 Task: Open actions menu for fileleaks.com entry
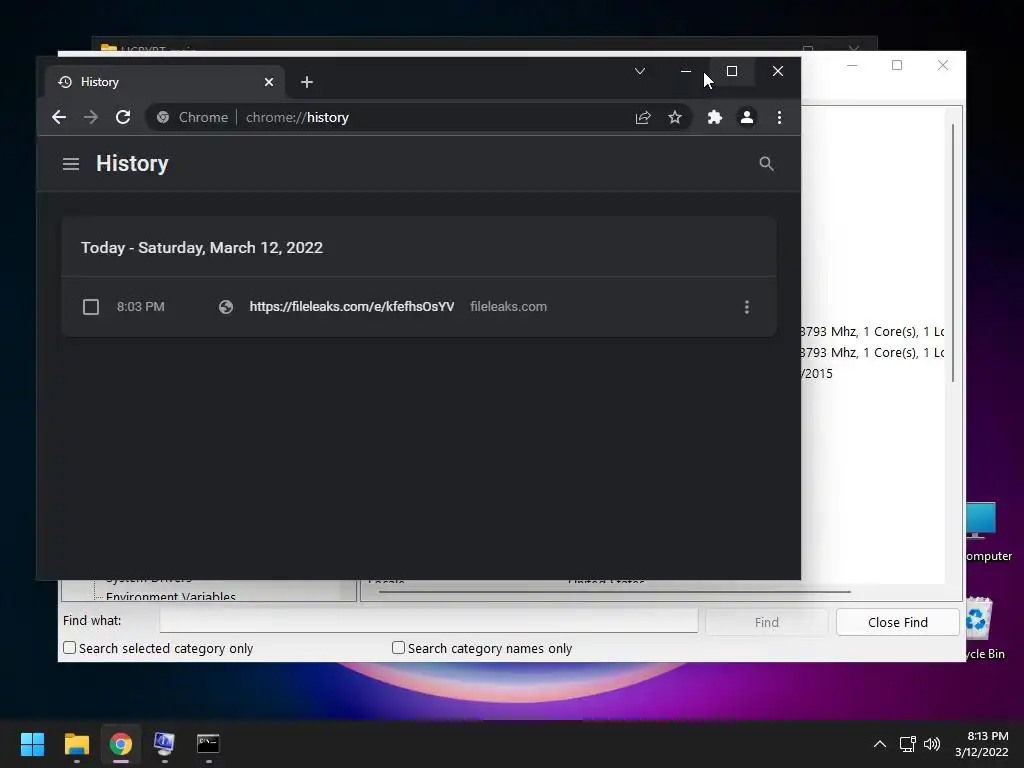(x=746, y=307)
